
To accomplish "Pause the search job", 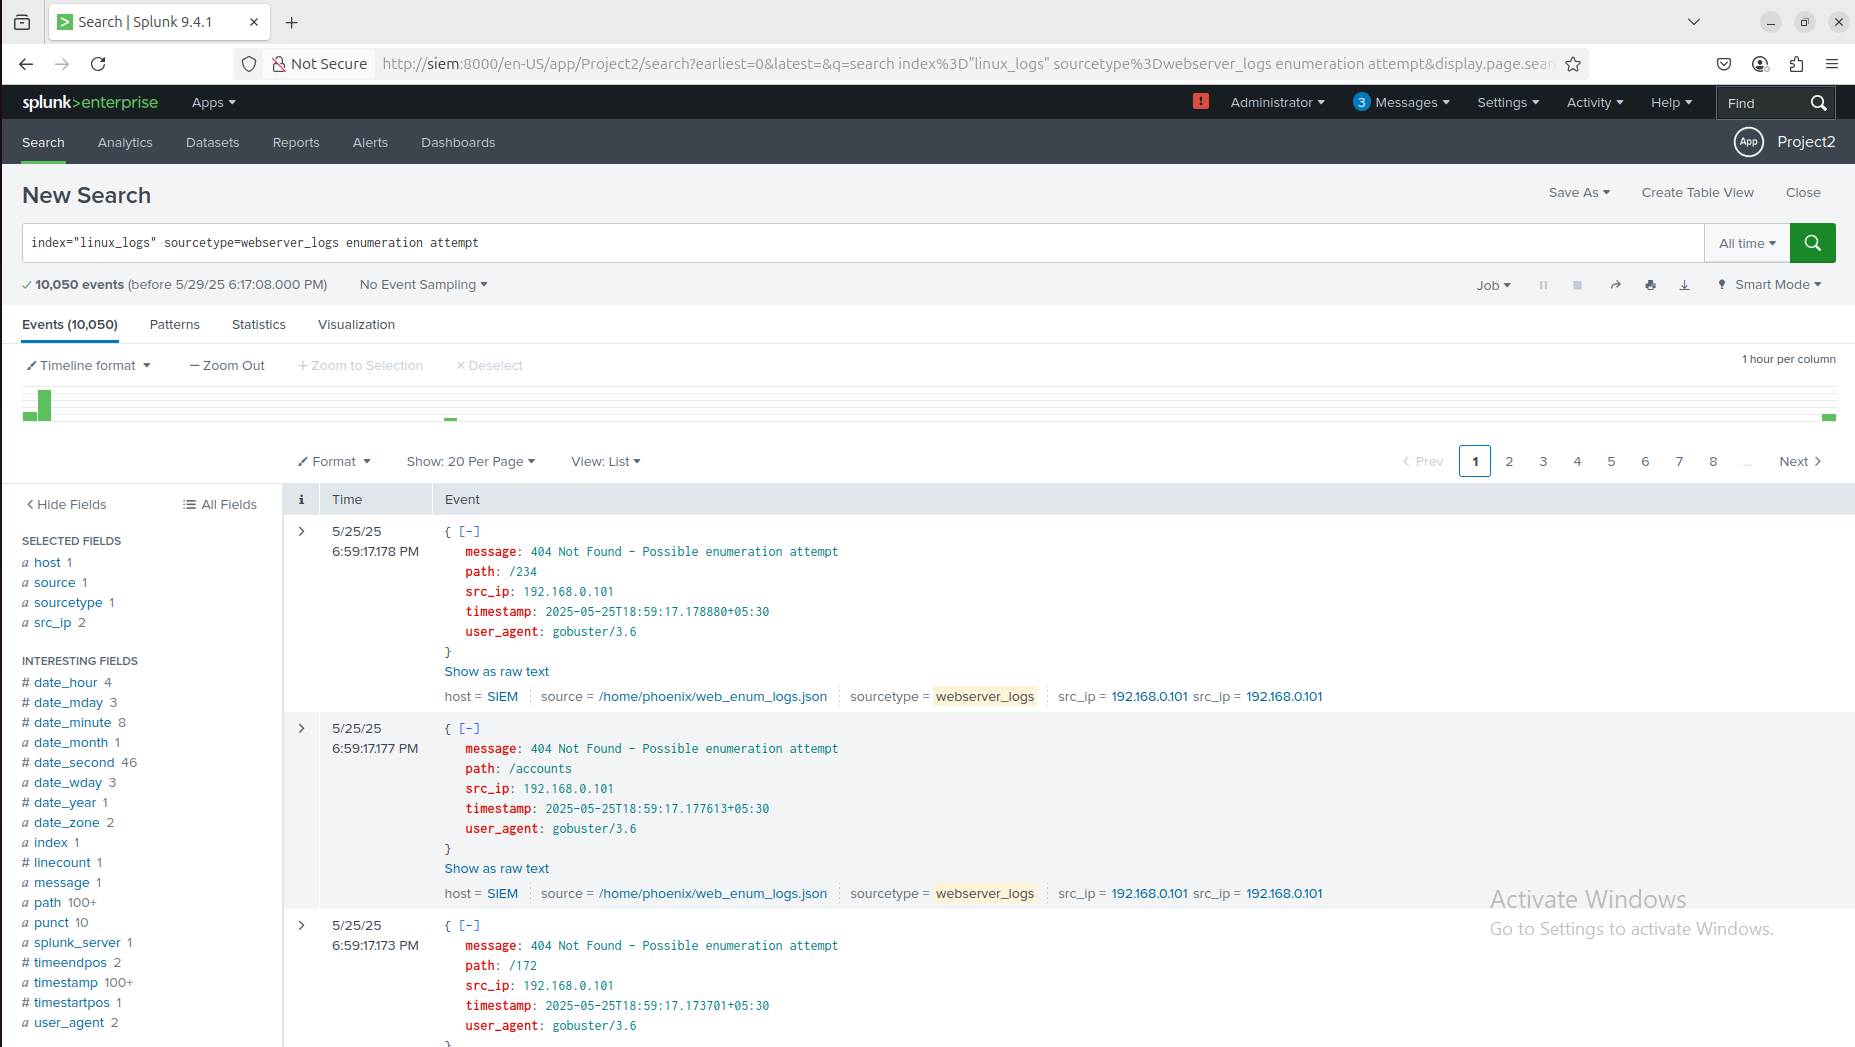I will coord(1543,285).
